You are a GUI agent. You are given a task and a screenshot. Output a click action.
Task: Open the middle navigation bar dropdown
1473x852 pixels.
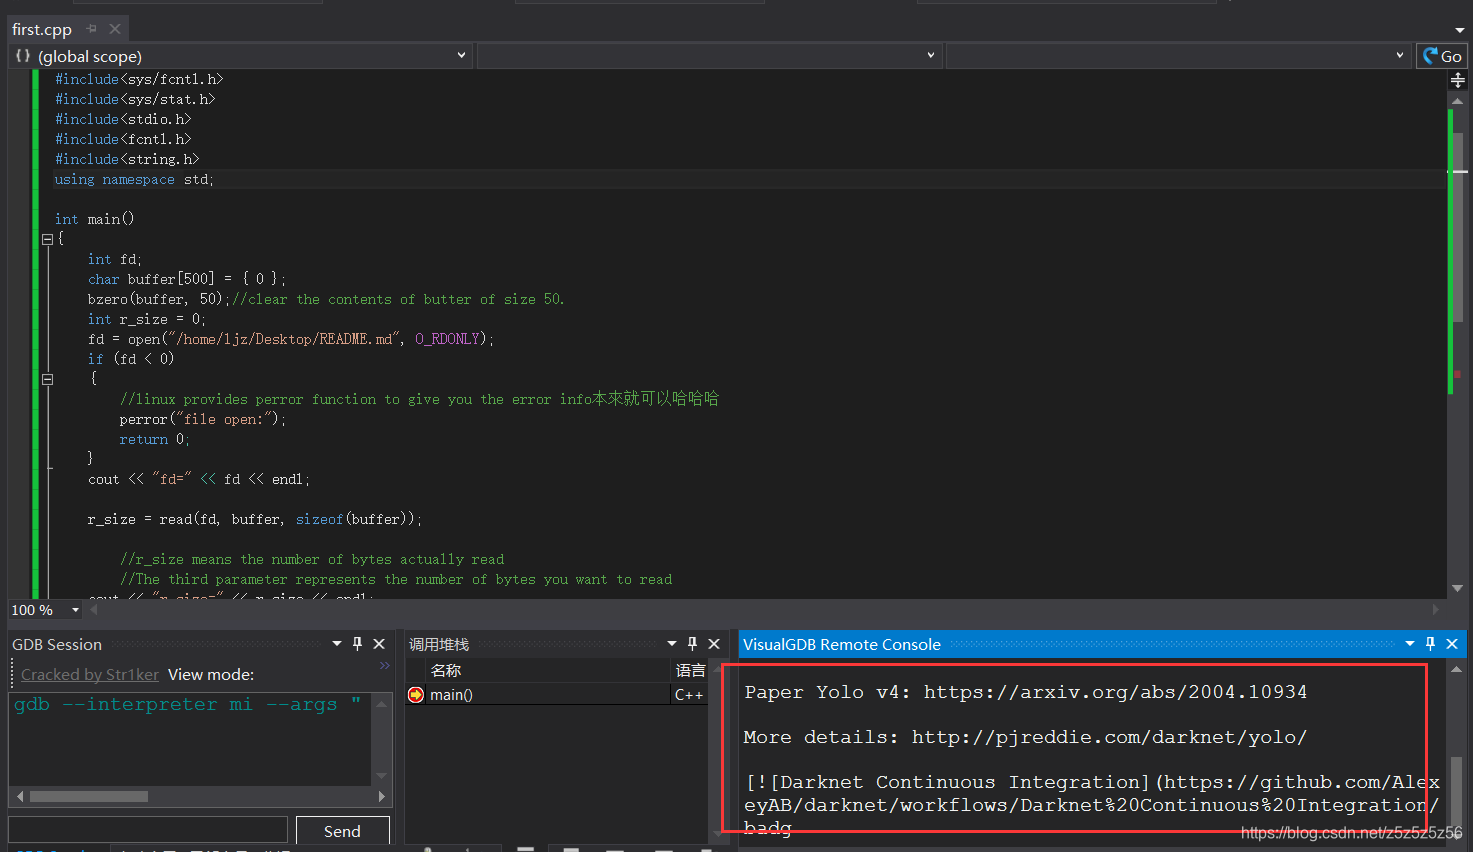tap(709, 56)
